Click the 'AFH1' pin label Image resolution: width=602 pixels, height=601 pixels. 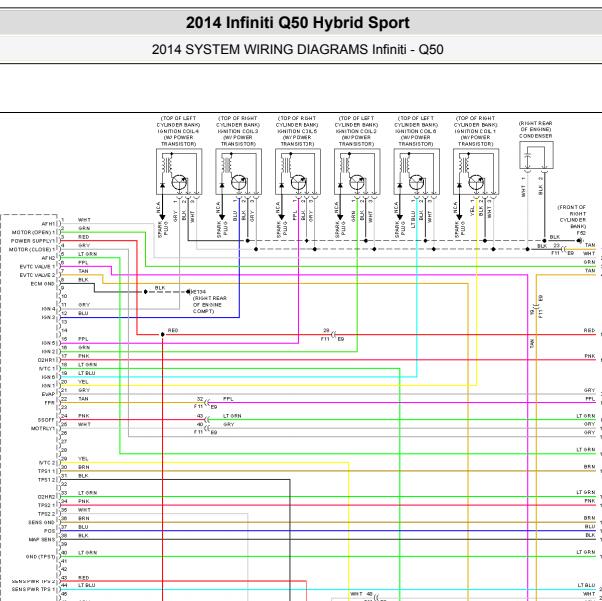[x=48, y=224]
